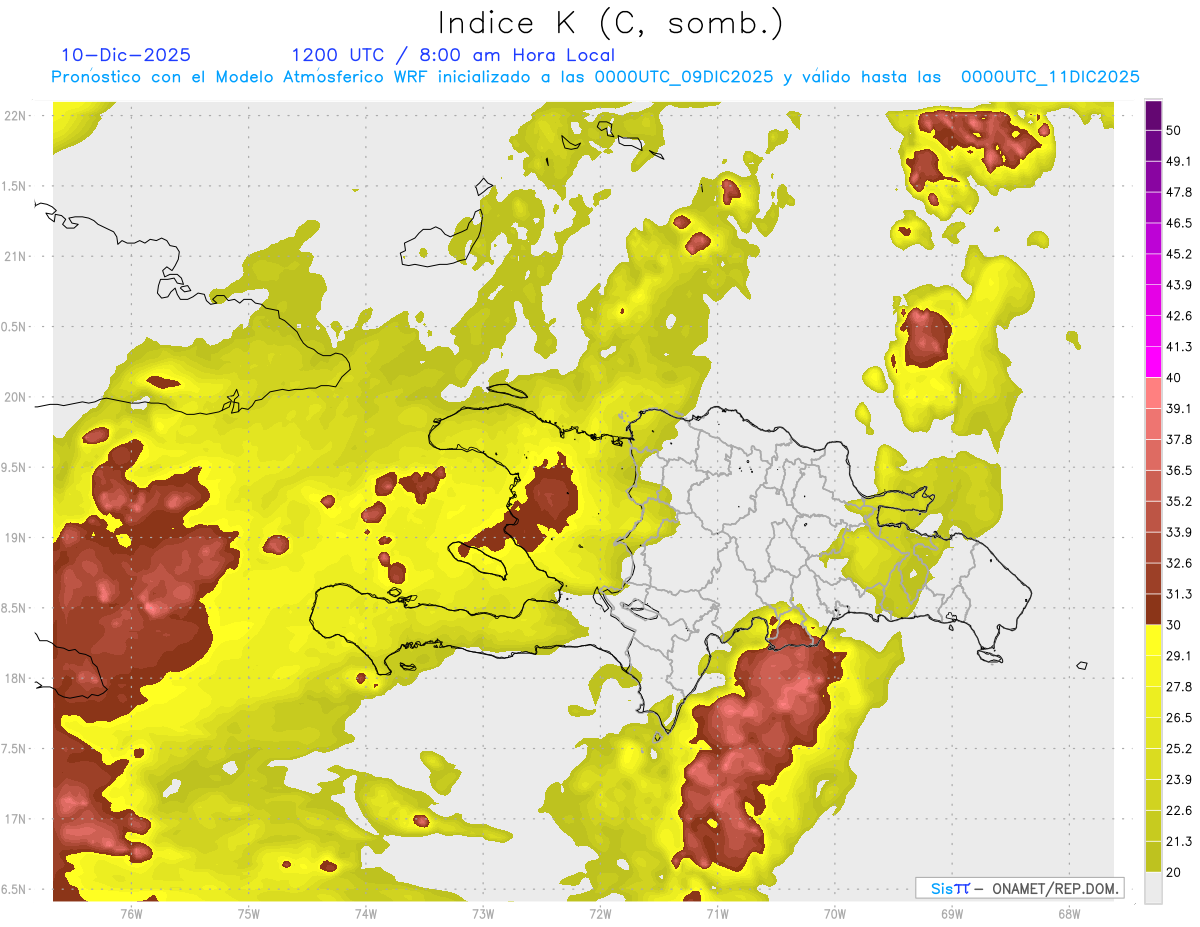Screen dimensions: 1200x927
Task: Pick the bright yellow swatch between 29.1 and 30
Action: [x=1153, y=640]
